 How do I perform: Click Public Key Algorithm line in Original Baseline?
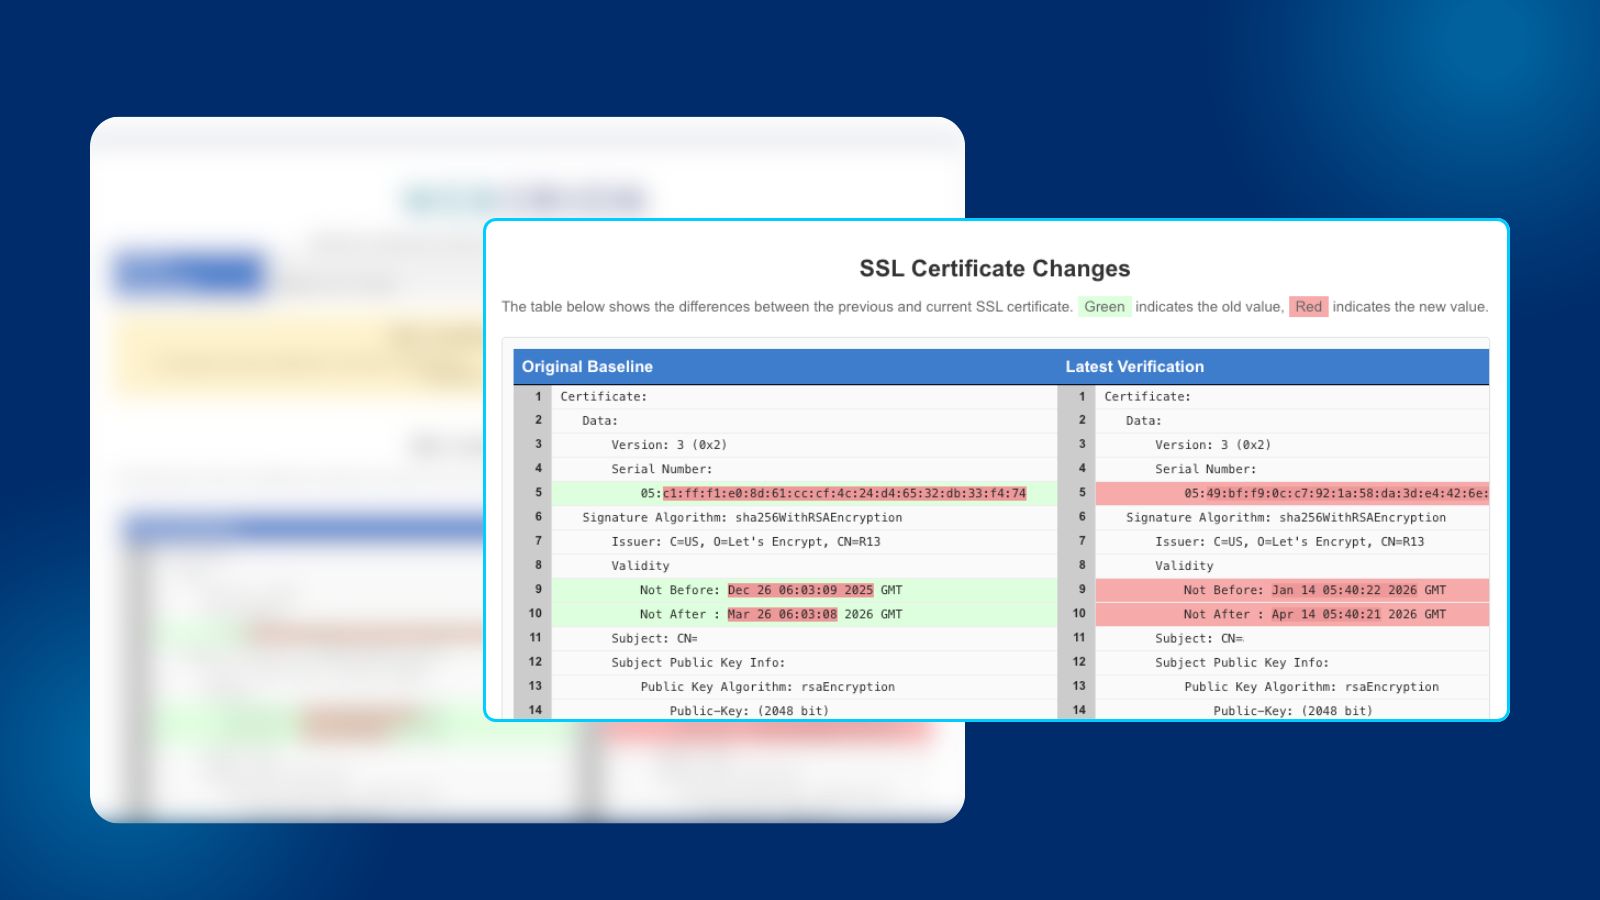point(767,687)
